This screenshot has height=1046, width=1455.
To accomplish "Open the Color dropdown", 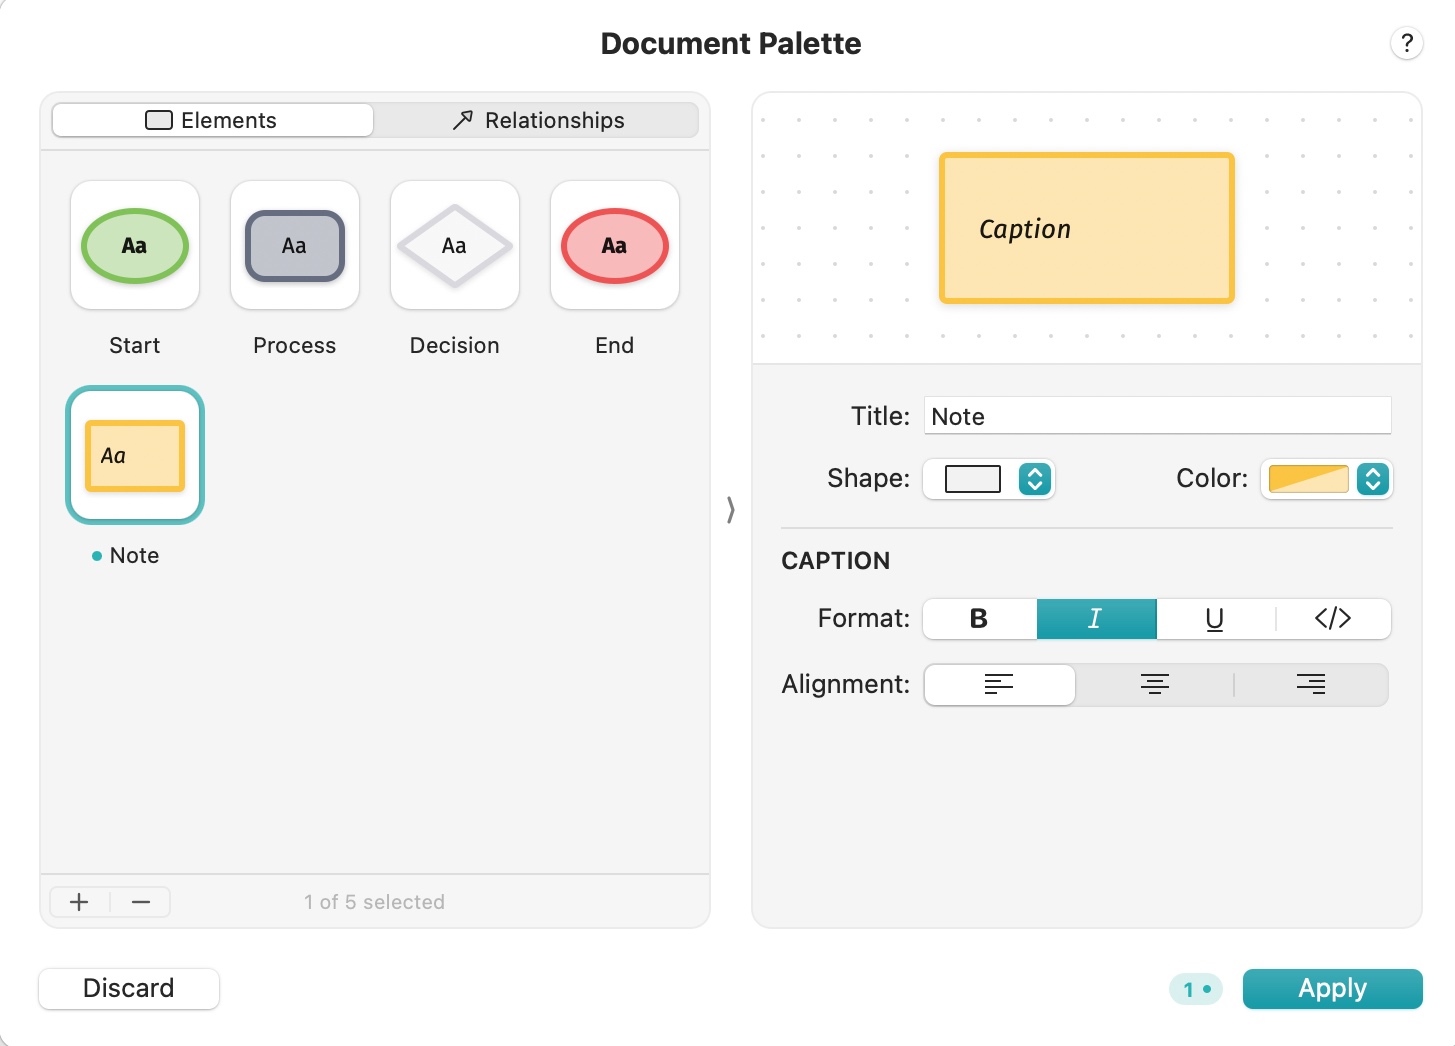I will pyautogui.click(x=1327, y=479).
